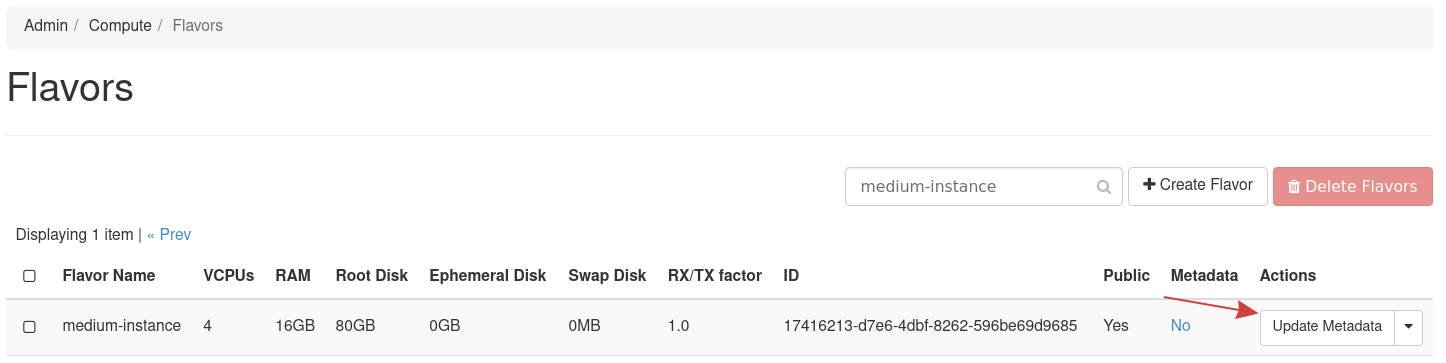Click the Flavors breadcrumb item
This screenshot has height=363, width=1446.
click(198, 26)
